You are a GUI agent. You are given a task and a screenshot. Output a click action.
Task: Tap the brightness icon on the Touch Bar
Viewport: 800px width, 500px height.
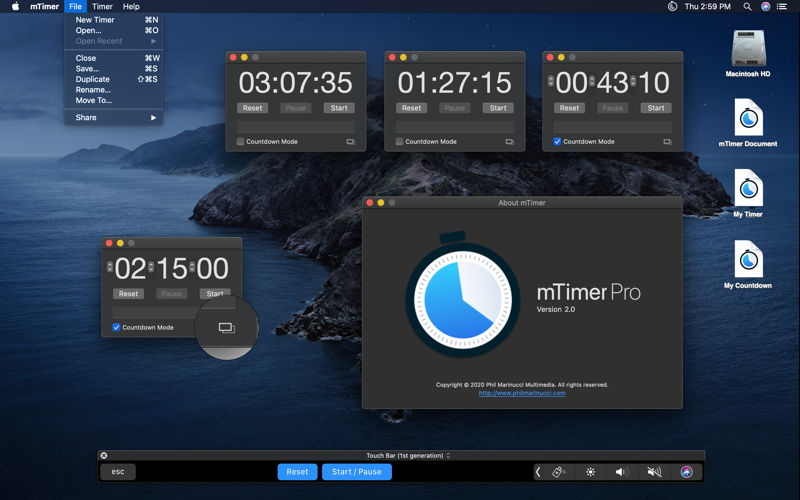click(590, 472)
